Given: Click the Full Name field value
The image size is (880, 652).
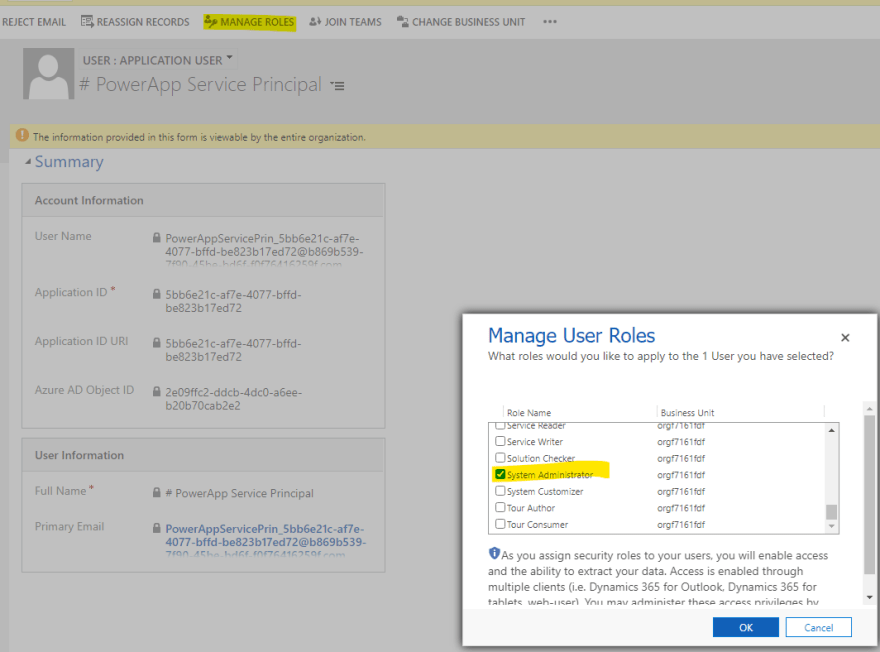Looking at the screenshot, I should tap(240, 493).
